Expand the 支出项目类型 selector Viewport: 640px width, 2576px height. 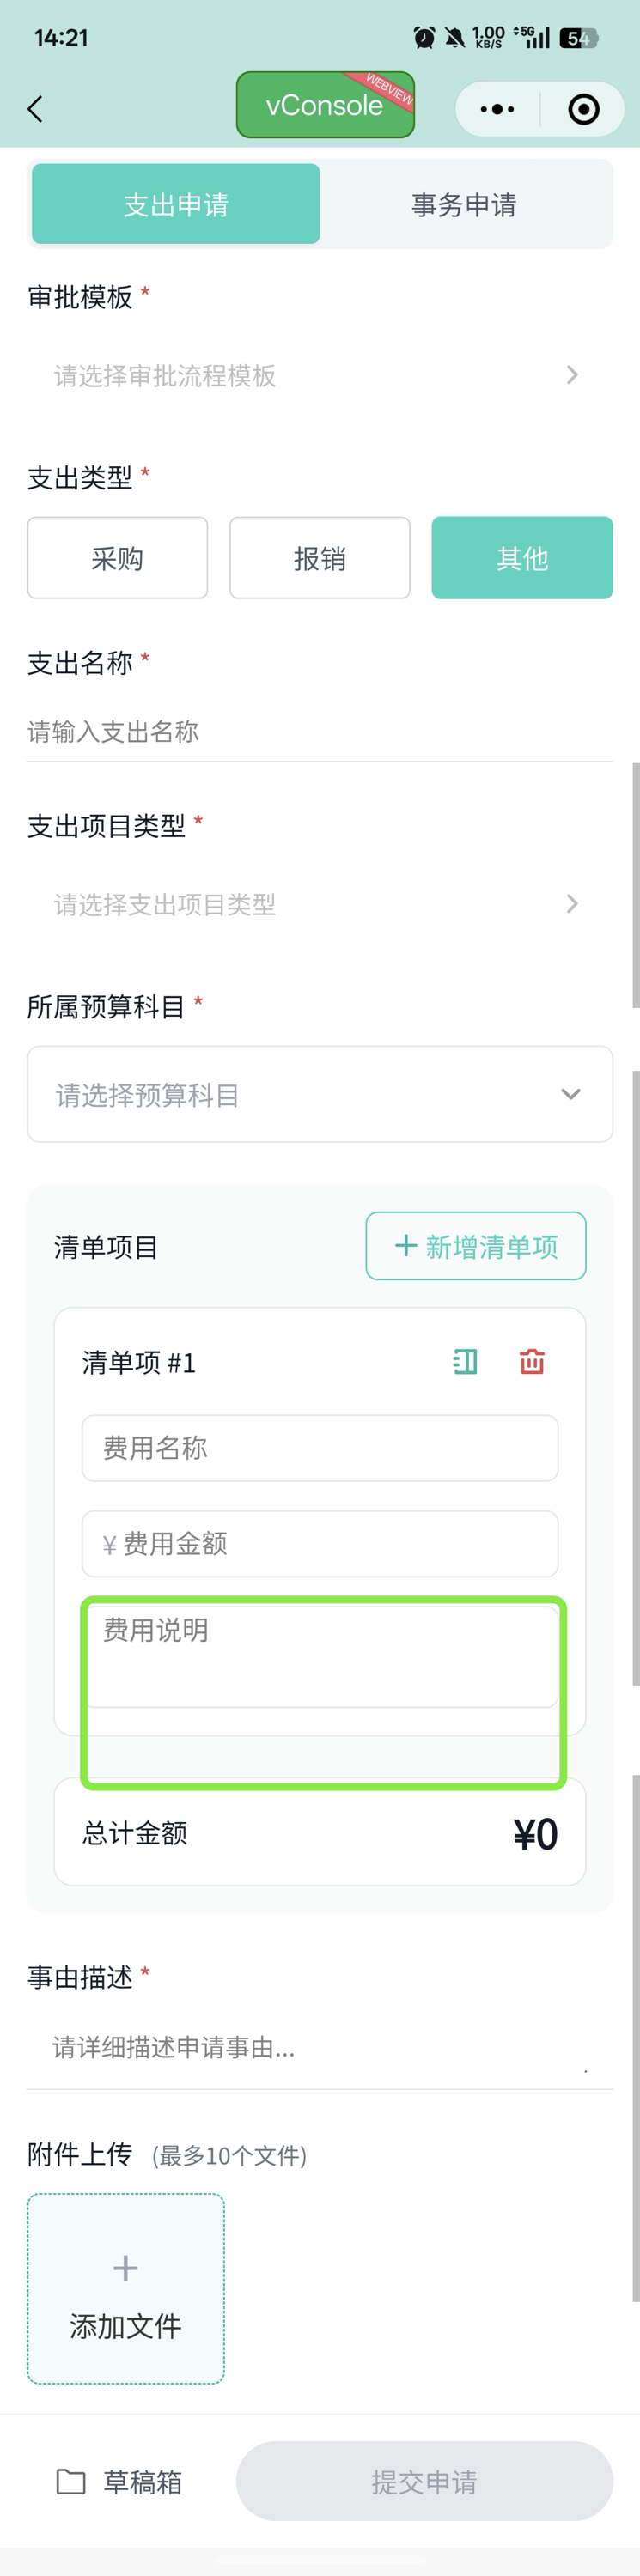pos(572,903)
